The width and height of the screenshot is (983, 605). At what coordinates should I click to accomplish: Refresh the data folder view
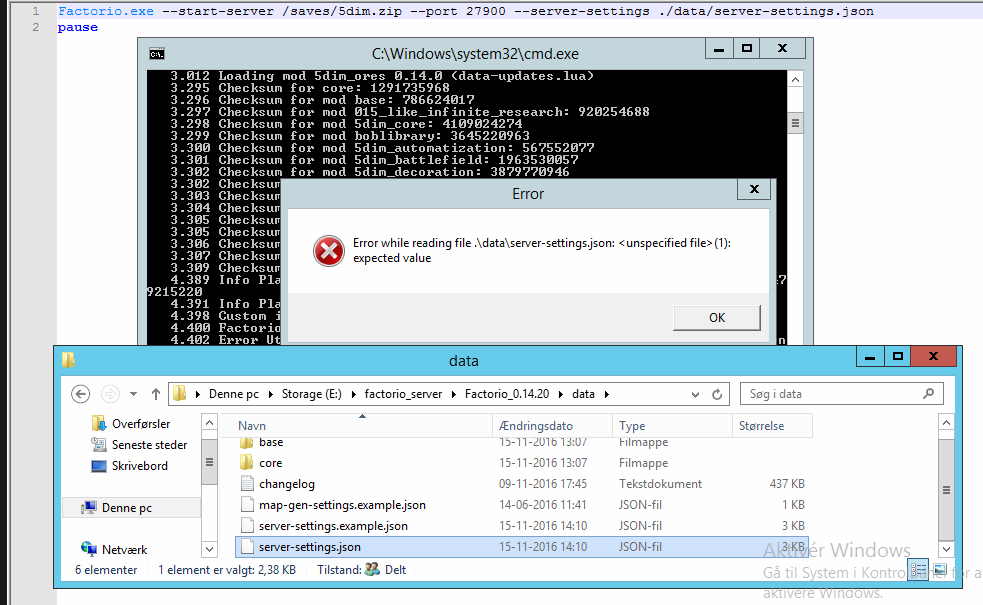(x=717, y=394)
